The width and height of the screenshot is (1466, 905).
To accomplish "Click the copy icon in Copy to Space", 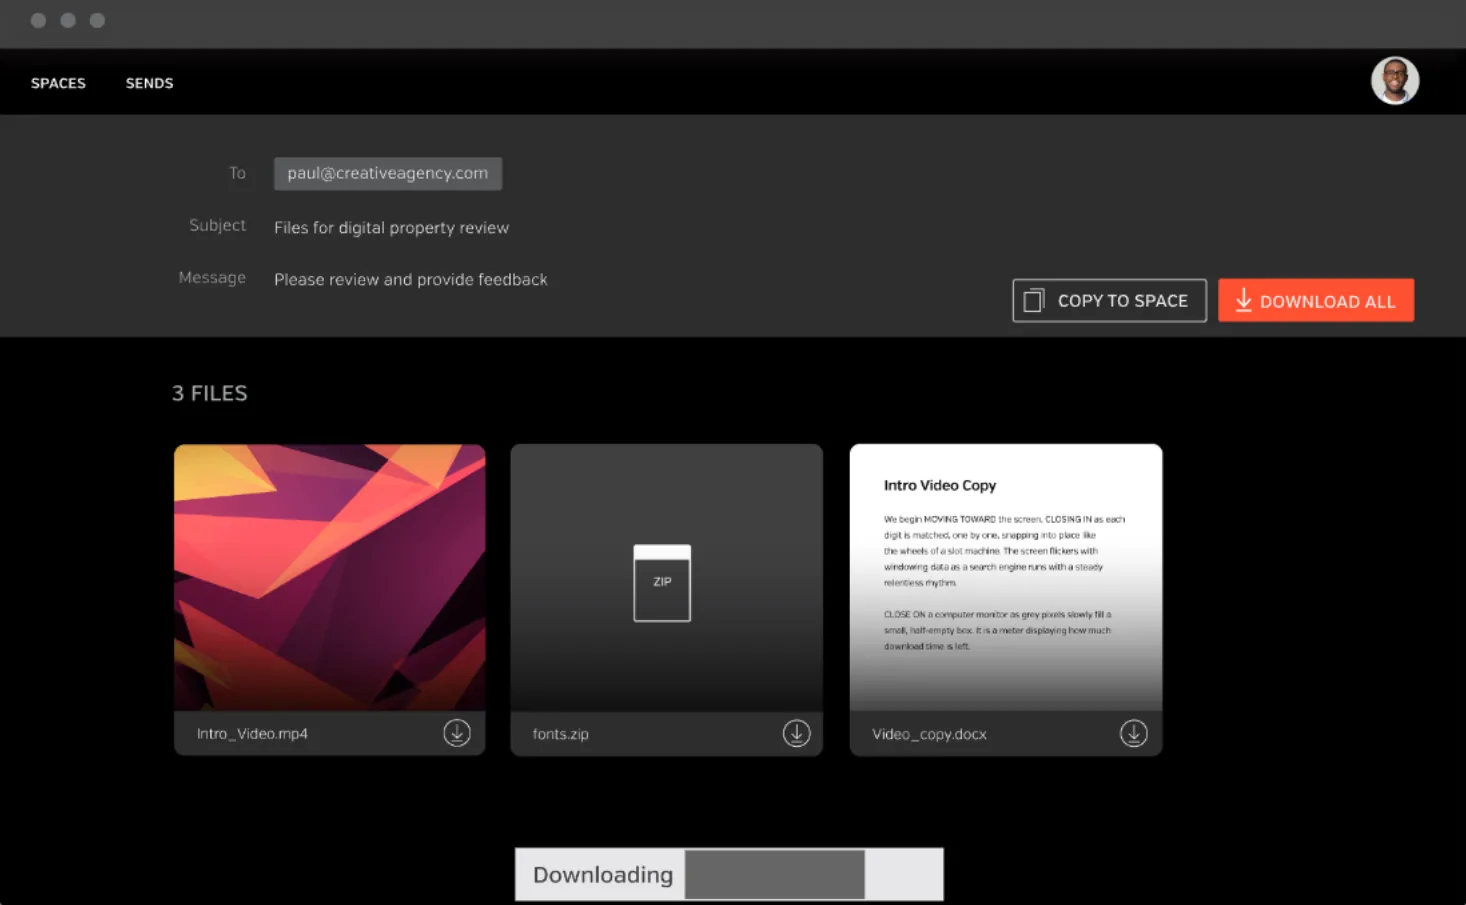I will pos(1034,300).
